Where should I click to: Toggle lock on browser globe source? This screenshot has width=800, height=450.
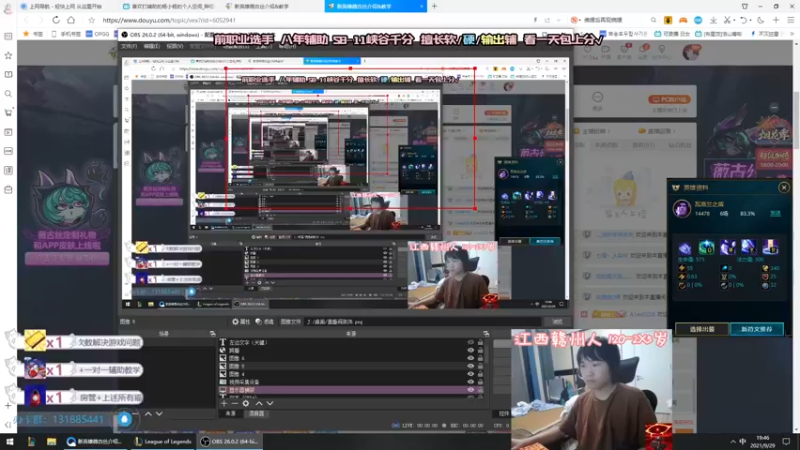[x=480, y=351]
